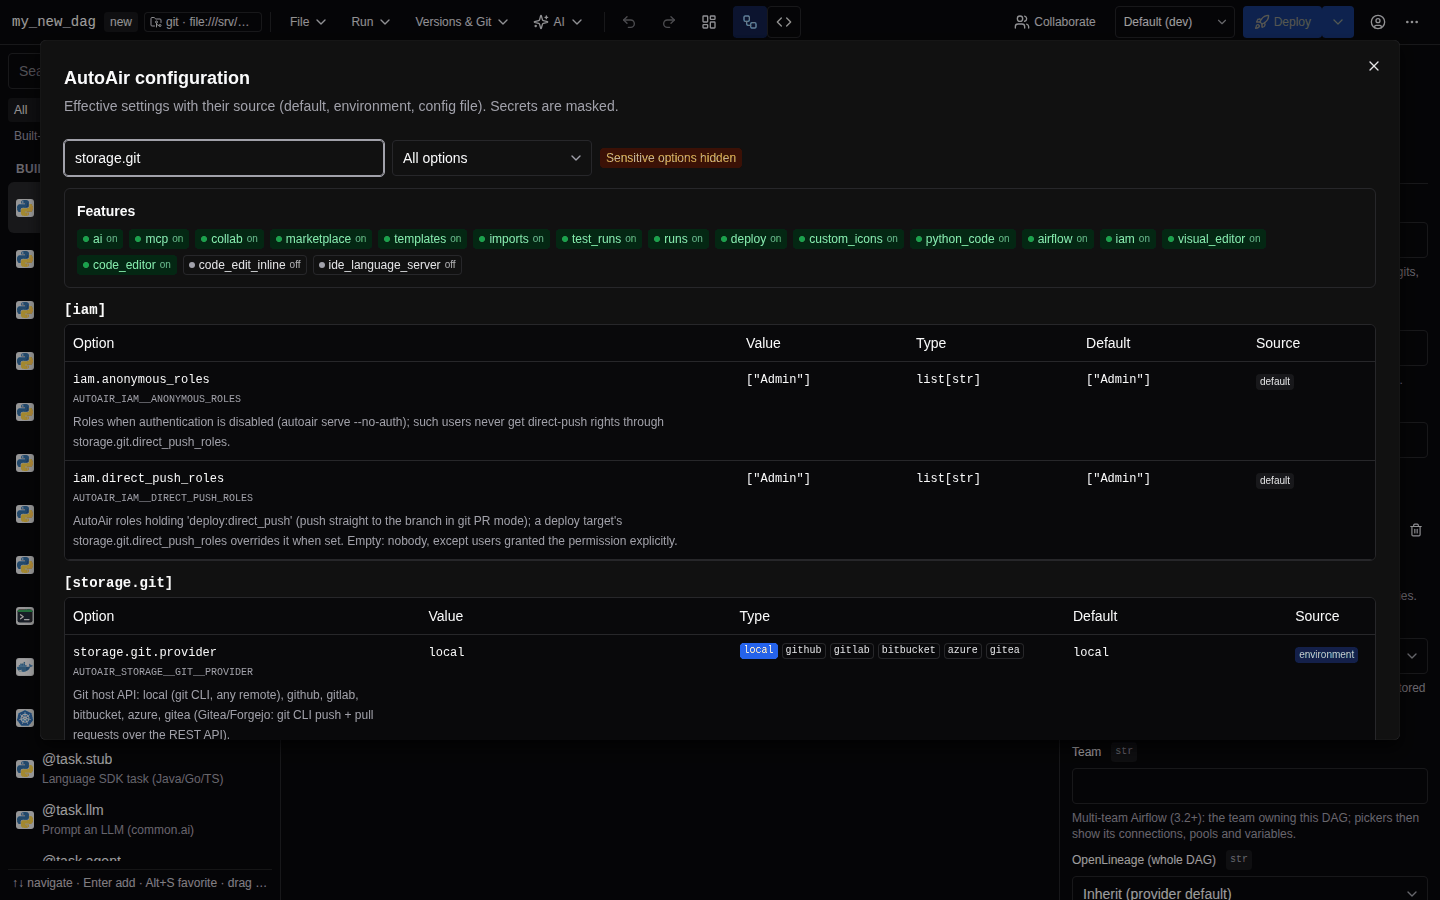Toggle the mcp feature flag chip
The height and width of the screenshot is (900, 1440).
pyautogui.click(x=159, y=239)
